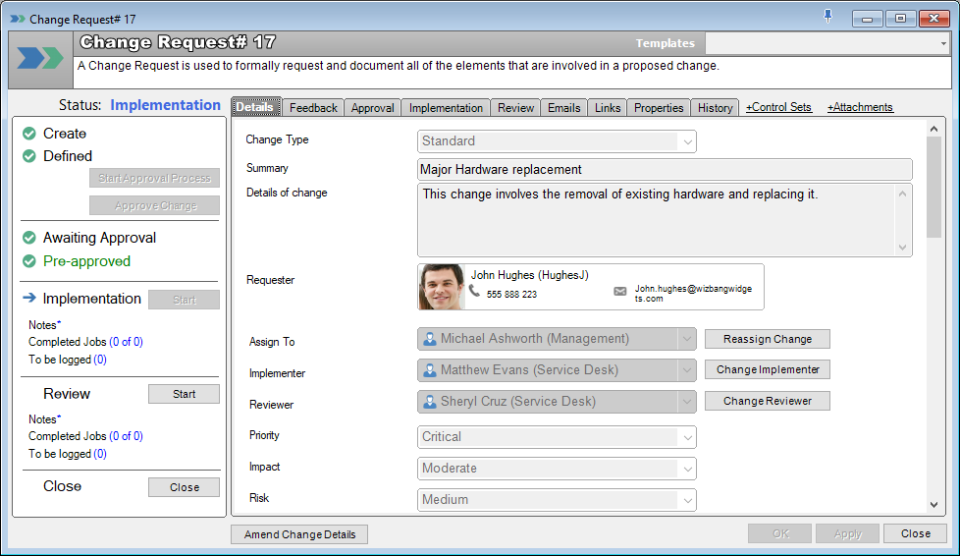Viewport: 960px width, 556px height.
Task: Click the green check icon beside Create
Action: click(x=29, y=133)
